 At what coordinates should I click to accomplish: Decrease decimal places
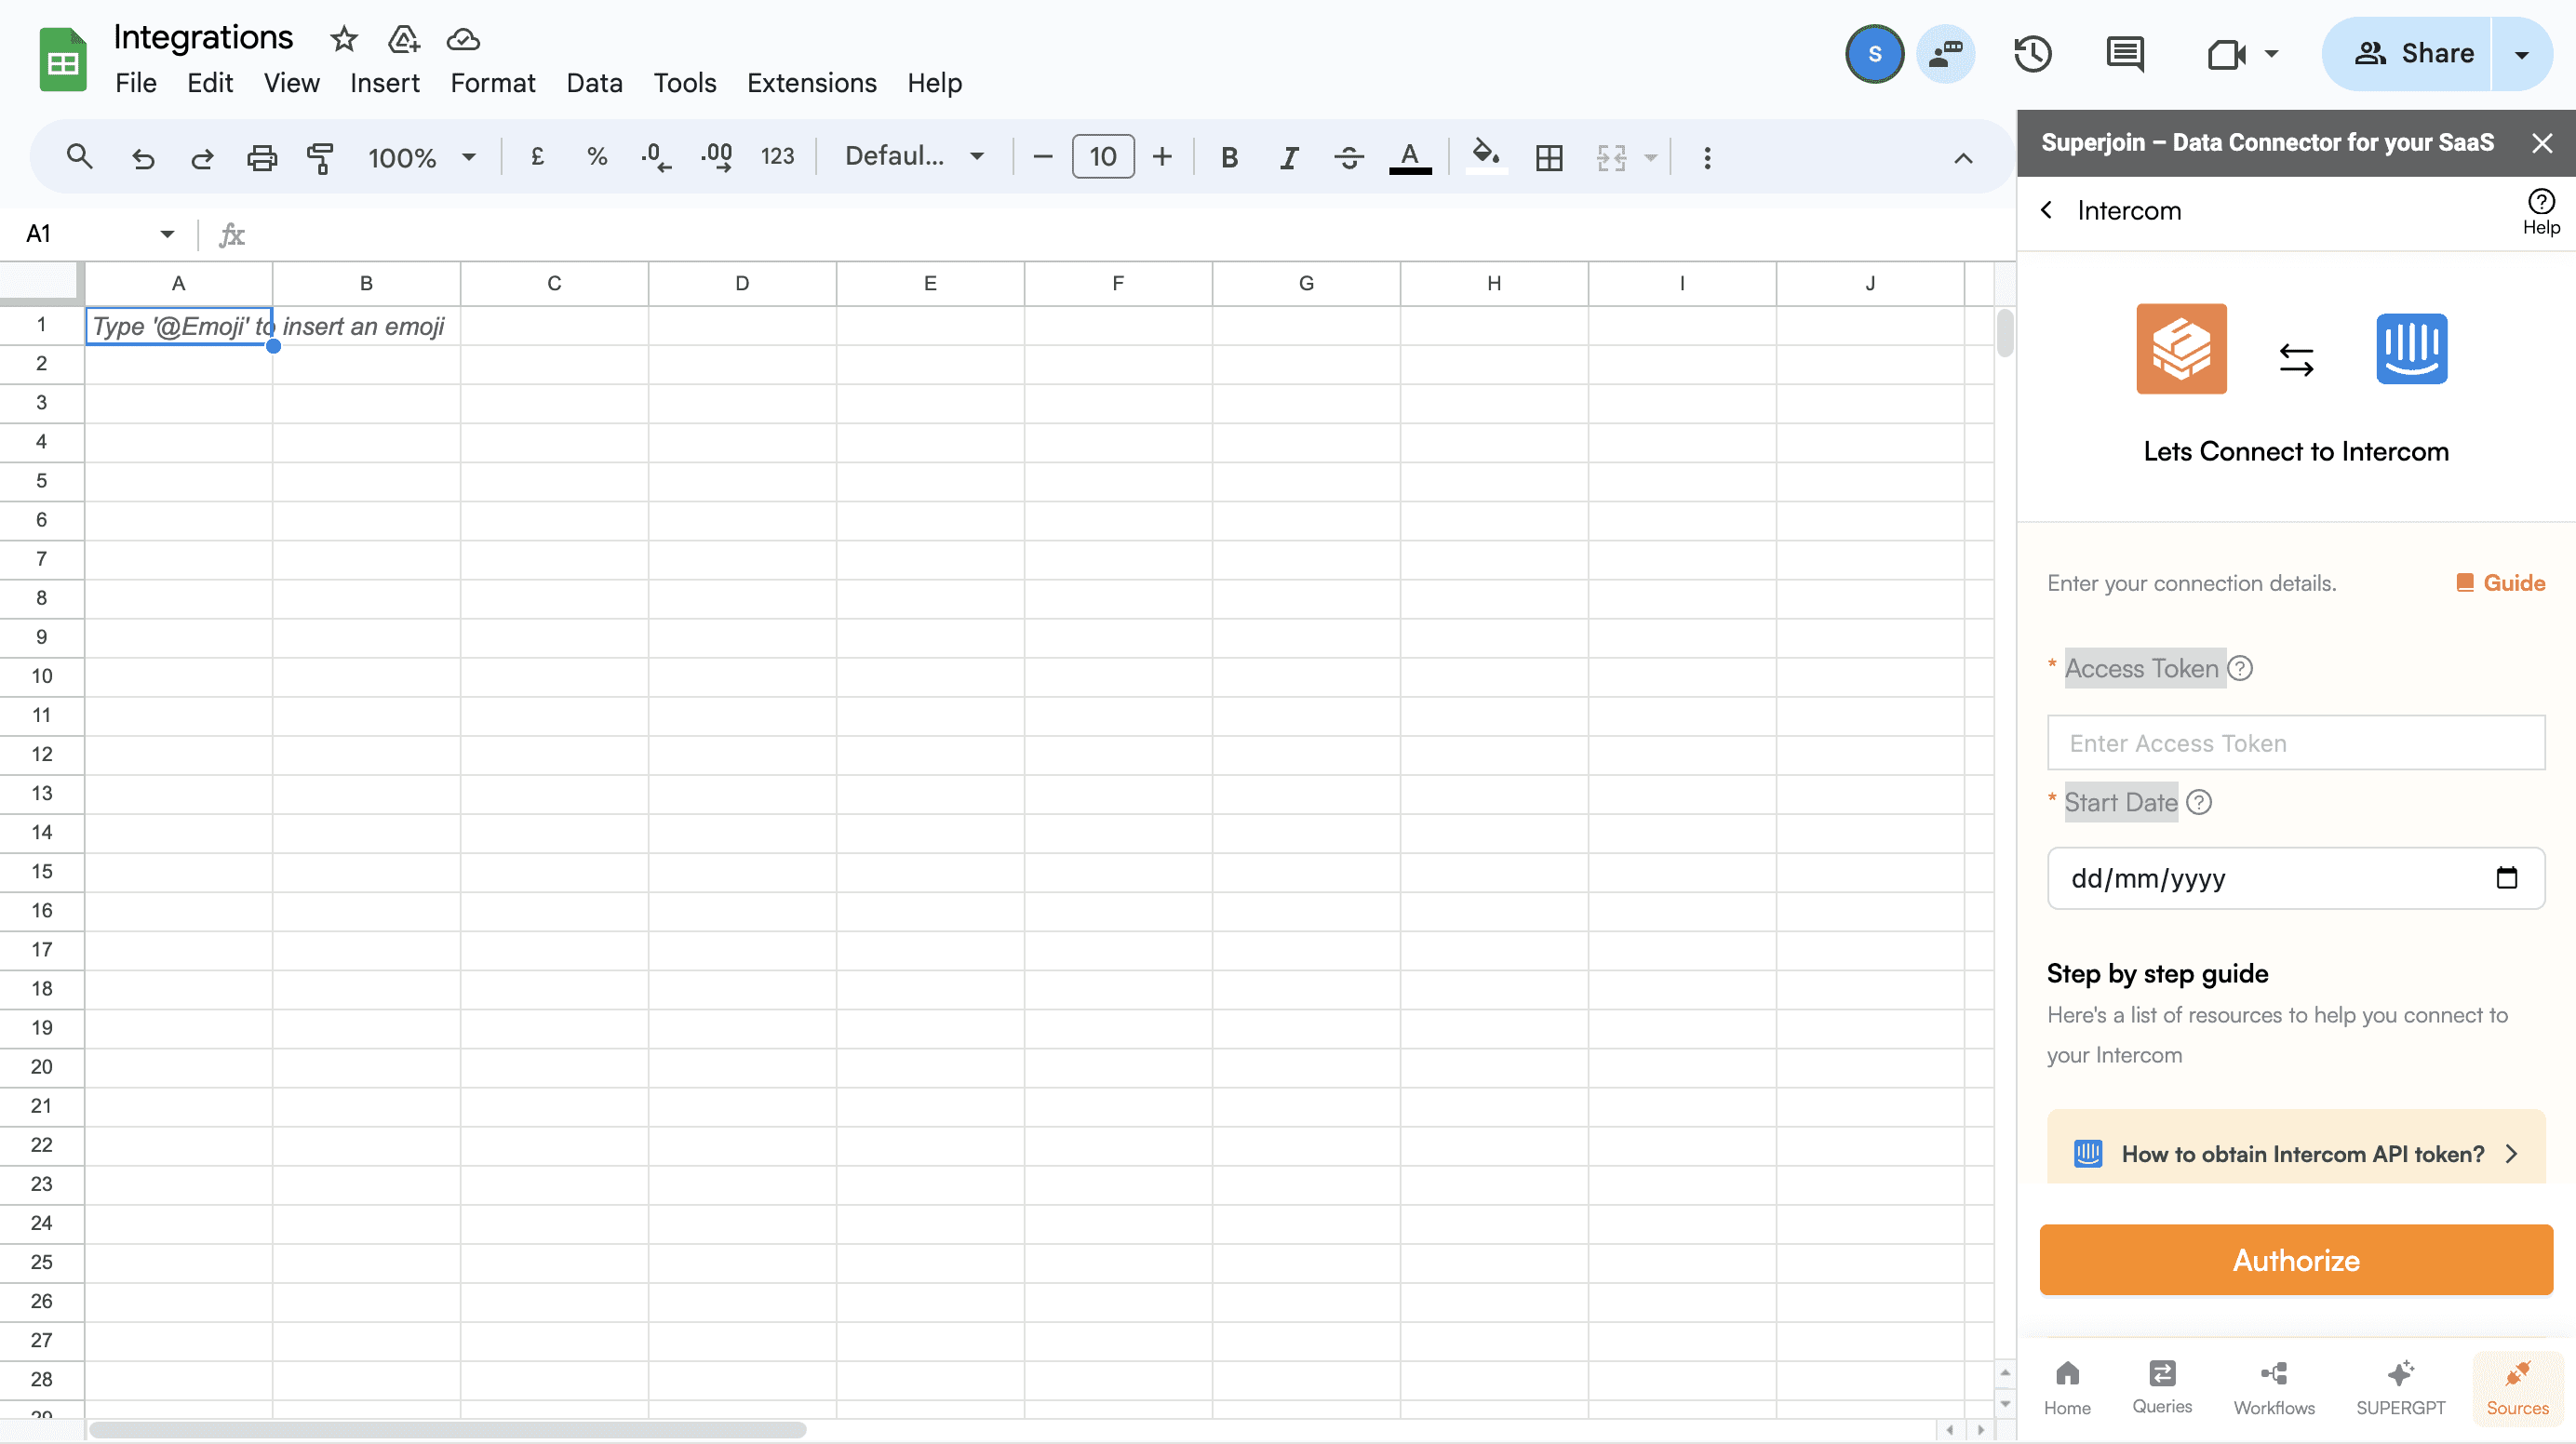click(x=656, y=157)
